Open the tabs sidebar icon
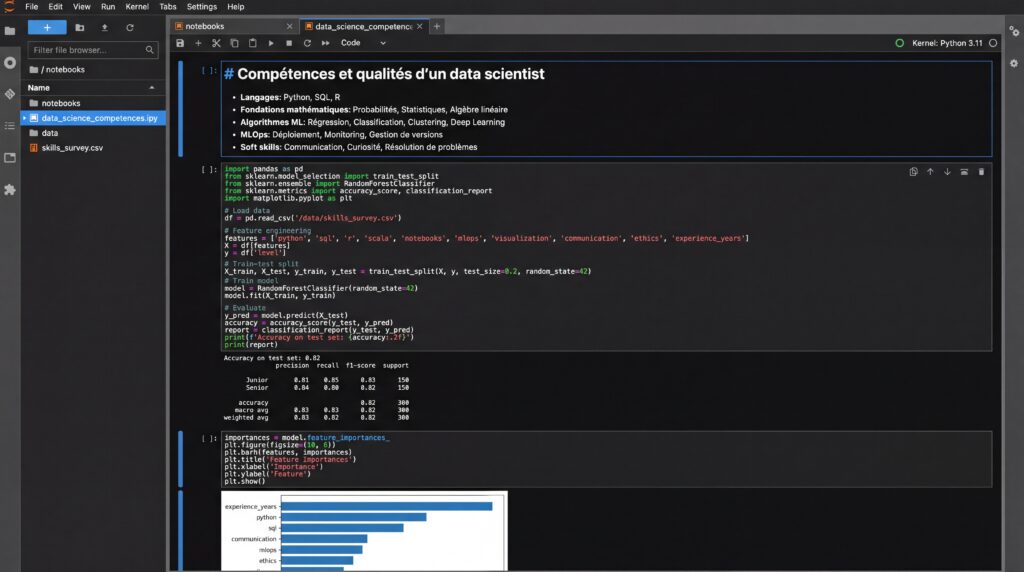Screen dimensions: 1024x572 tap(10, 157)
